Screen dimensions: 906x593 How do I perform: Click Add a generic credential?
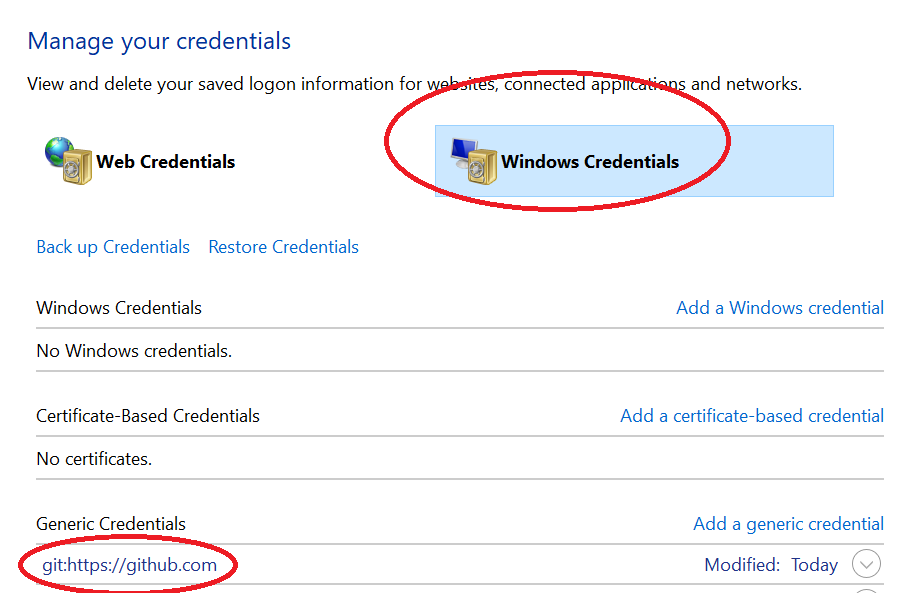(x=789, y=524)
